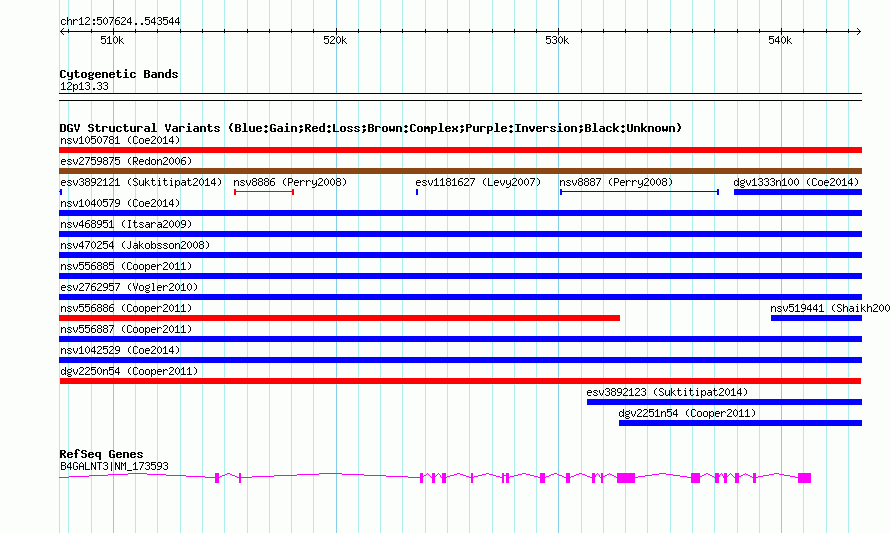Open the nsv8887 (Perry2008) label
The height and width of the screenshot is (533, 890).
pyautogui.click(x=616, y=182)
